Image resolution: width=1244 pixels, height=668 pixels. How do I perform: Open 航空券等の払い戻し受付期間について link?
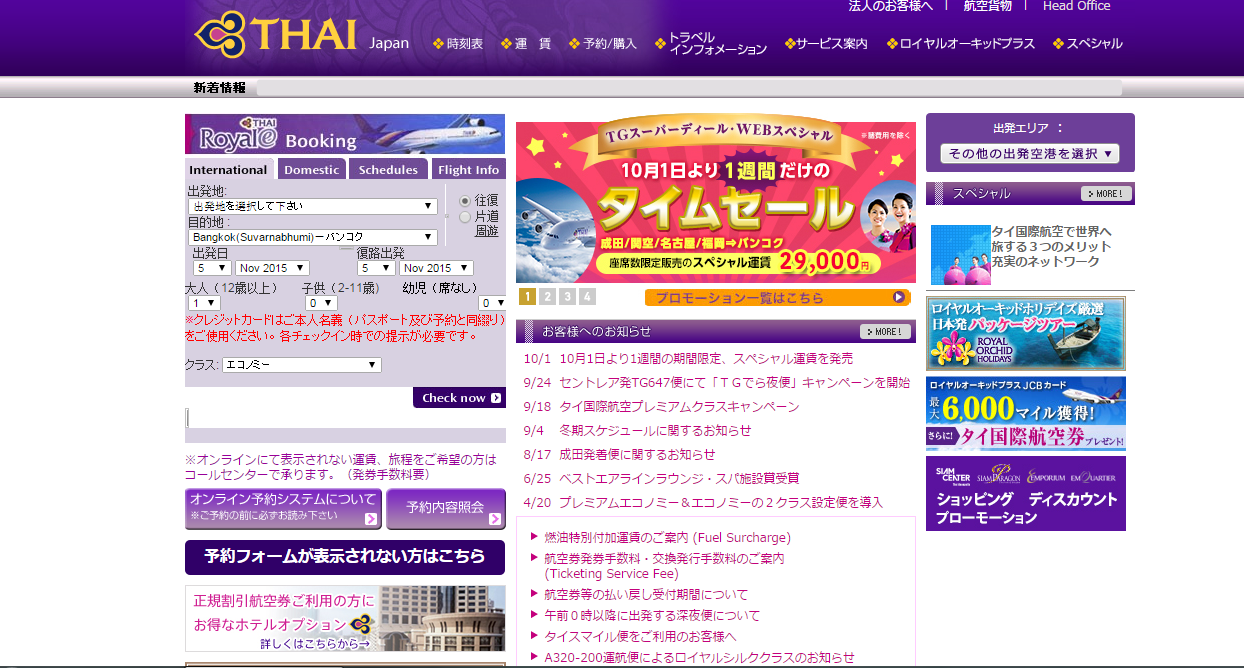tap(646, 594)
